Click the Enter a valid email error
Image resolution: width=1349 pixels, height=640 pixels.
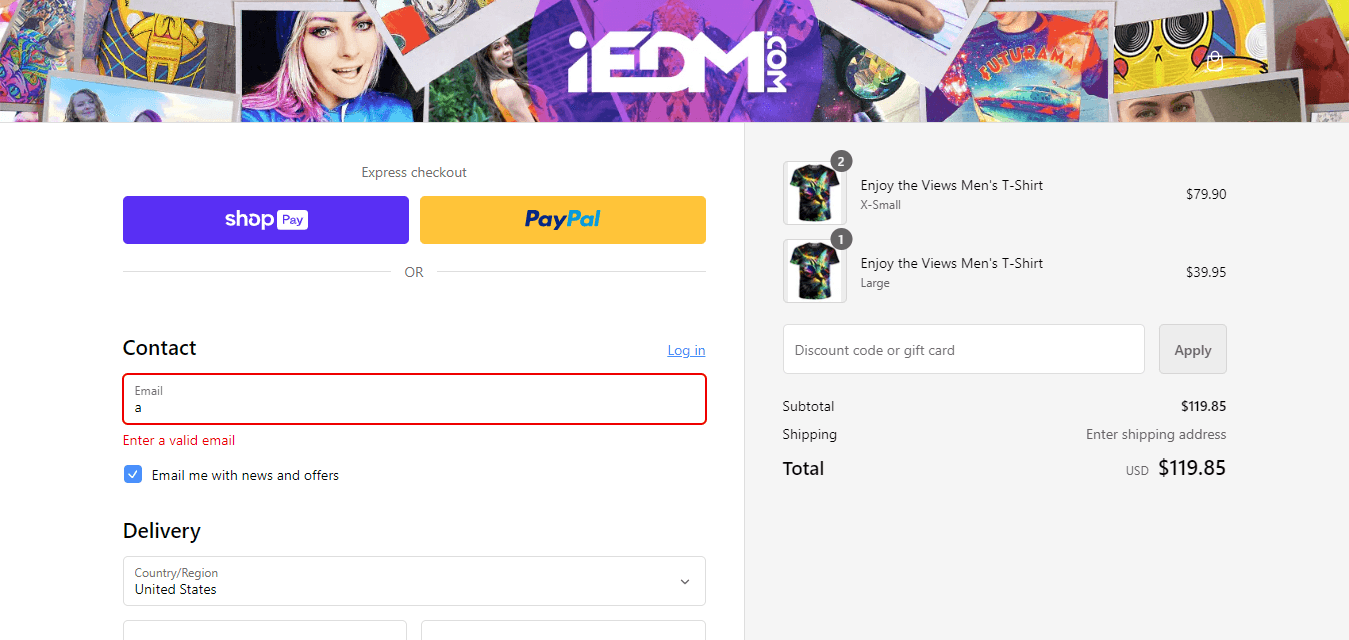179,440
